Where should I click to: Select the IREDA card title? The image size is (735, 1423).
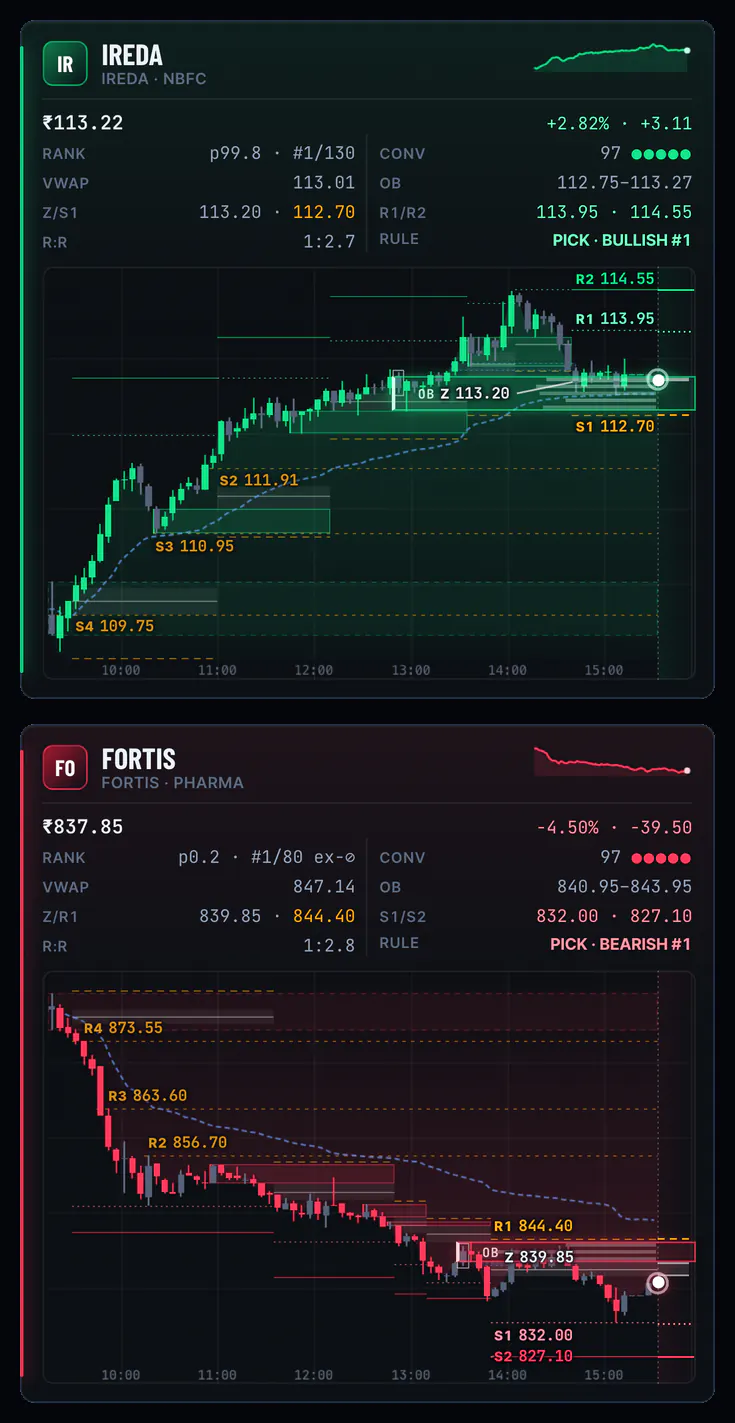pyautogui.click(x=132, y=55)
